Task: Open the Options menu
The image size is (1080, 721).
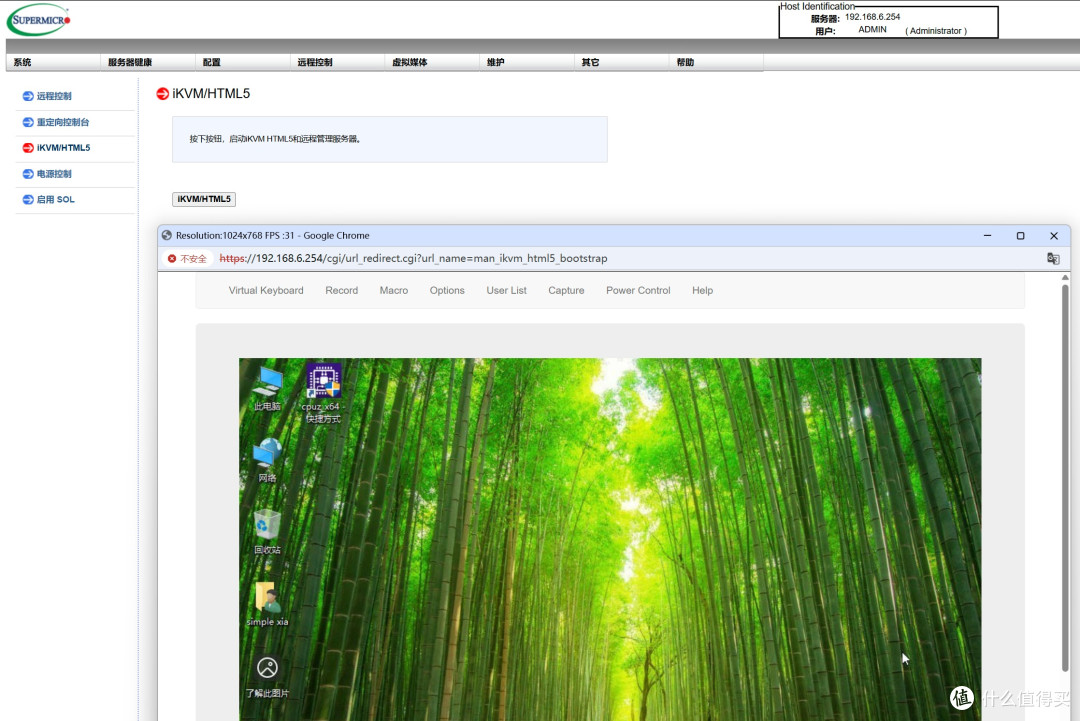Action: pos(447,291)
